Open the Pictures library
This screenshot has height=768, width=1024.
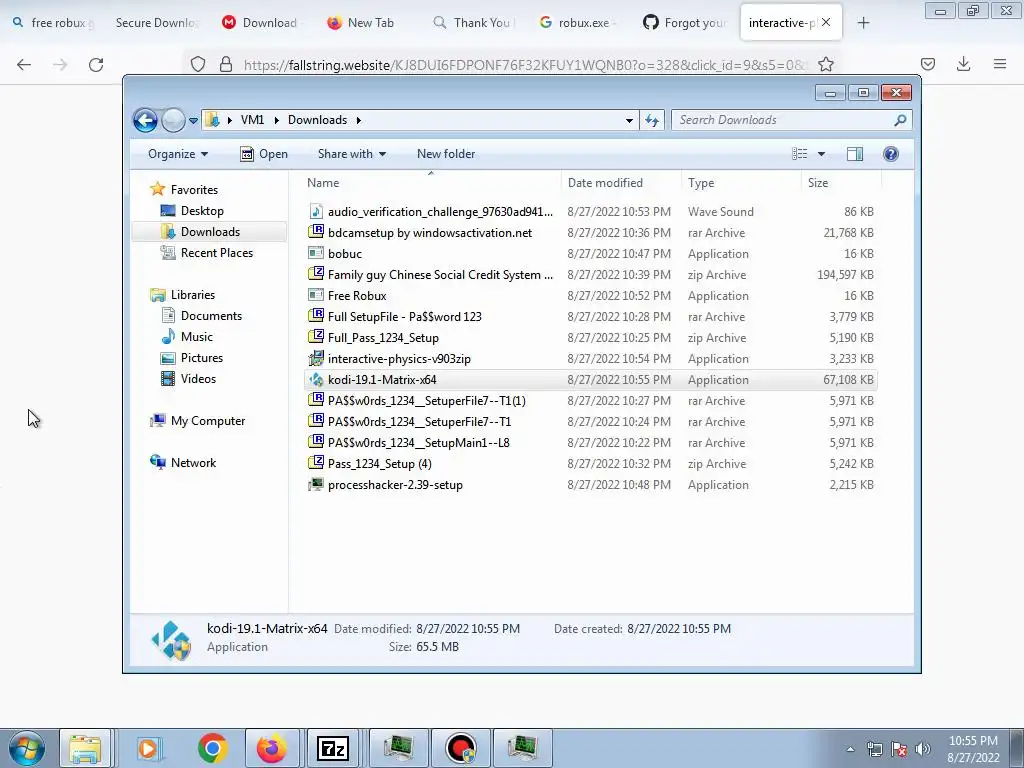(x=201, y=358)
